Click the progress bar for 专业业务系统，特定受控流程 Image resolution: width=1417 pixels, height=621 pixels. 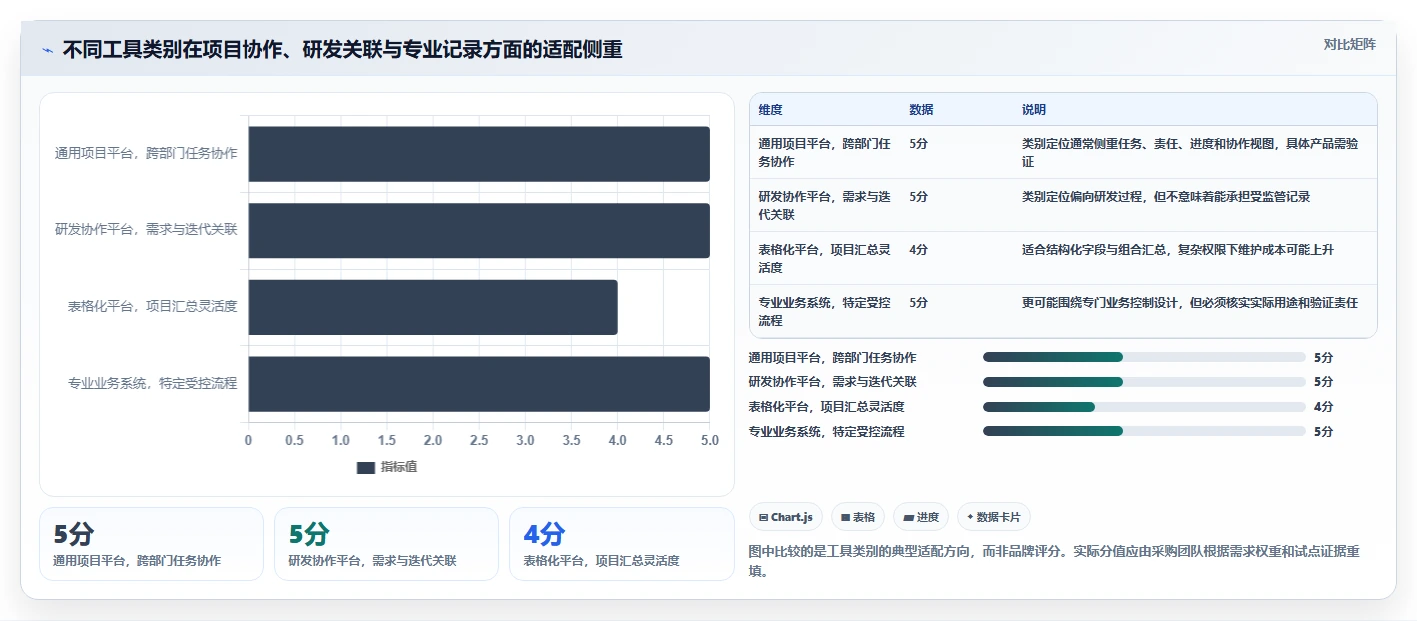click(x=1144, y=431)
